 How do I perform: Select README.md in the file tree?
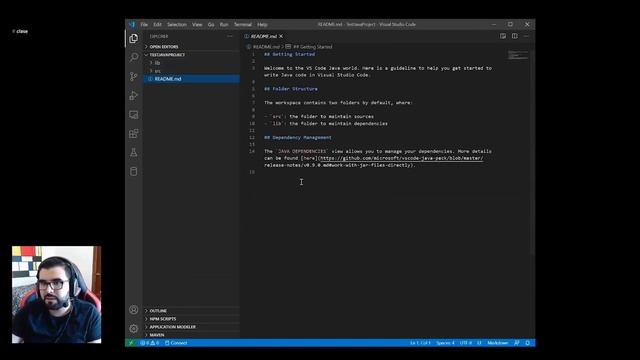(x=192, y=79)
